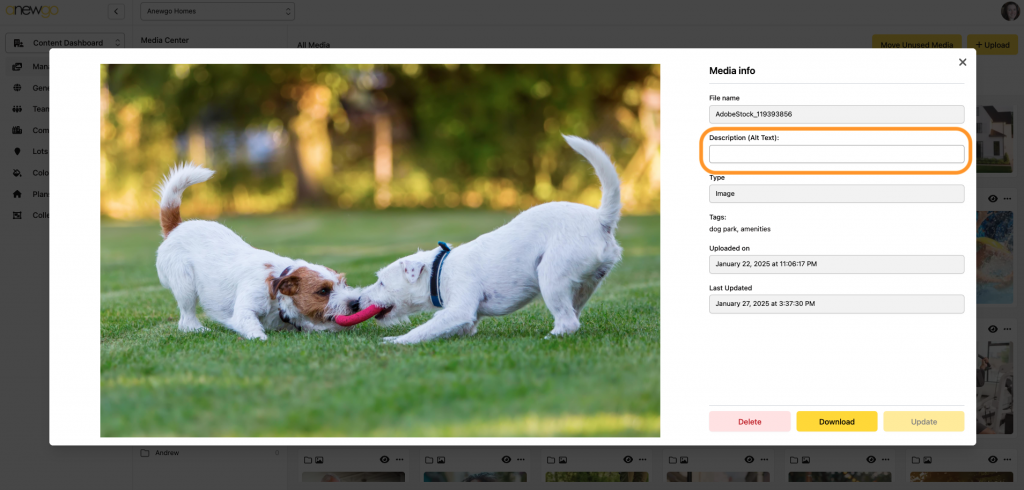The height and width of the screenshot is (490, 1024).
Task: Click the File name field AdobeStock_119393856
Action: click(836, 114)
